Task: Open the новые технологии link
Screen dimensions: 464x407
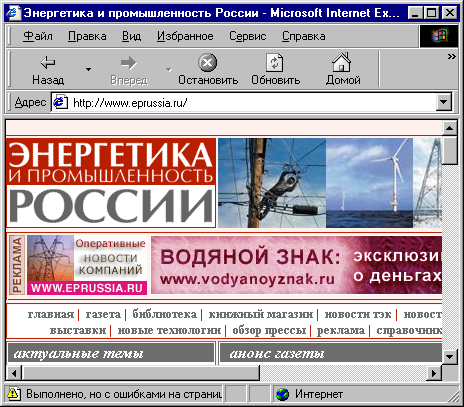Action: 169,330
